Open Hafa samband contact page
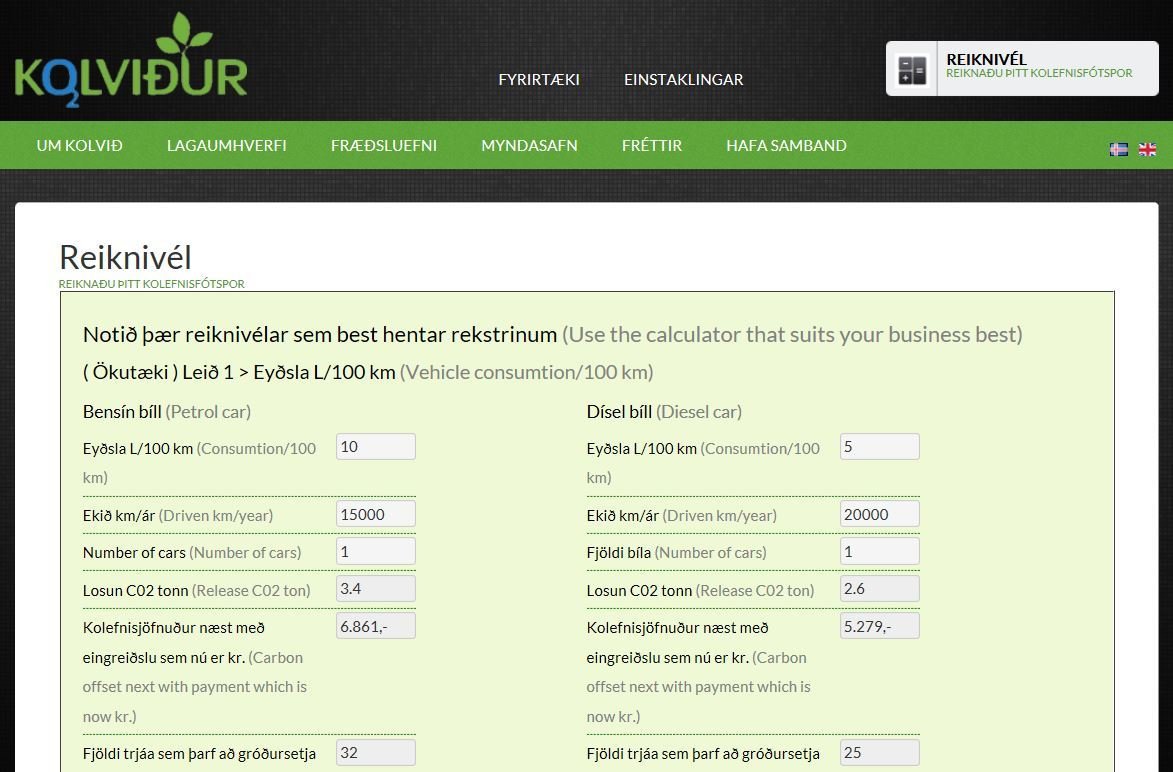This screenshot has width=1173, height=772. [x=786, y=145]
